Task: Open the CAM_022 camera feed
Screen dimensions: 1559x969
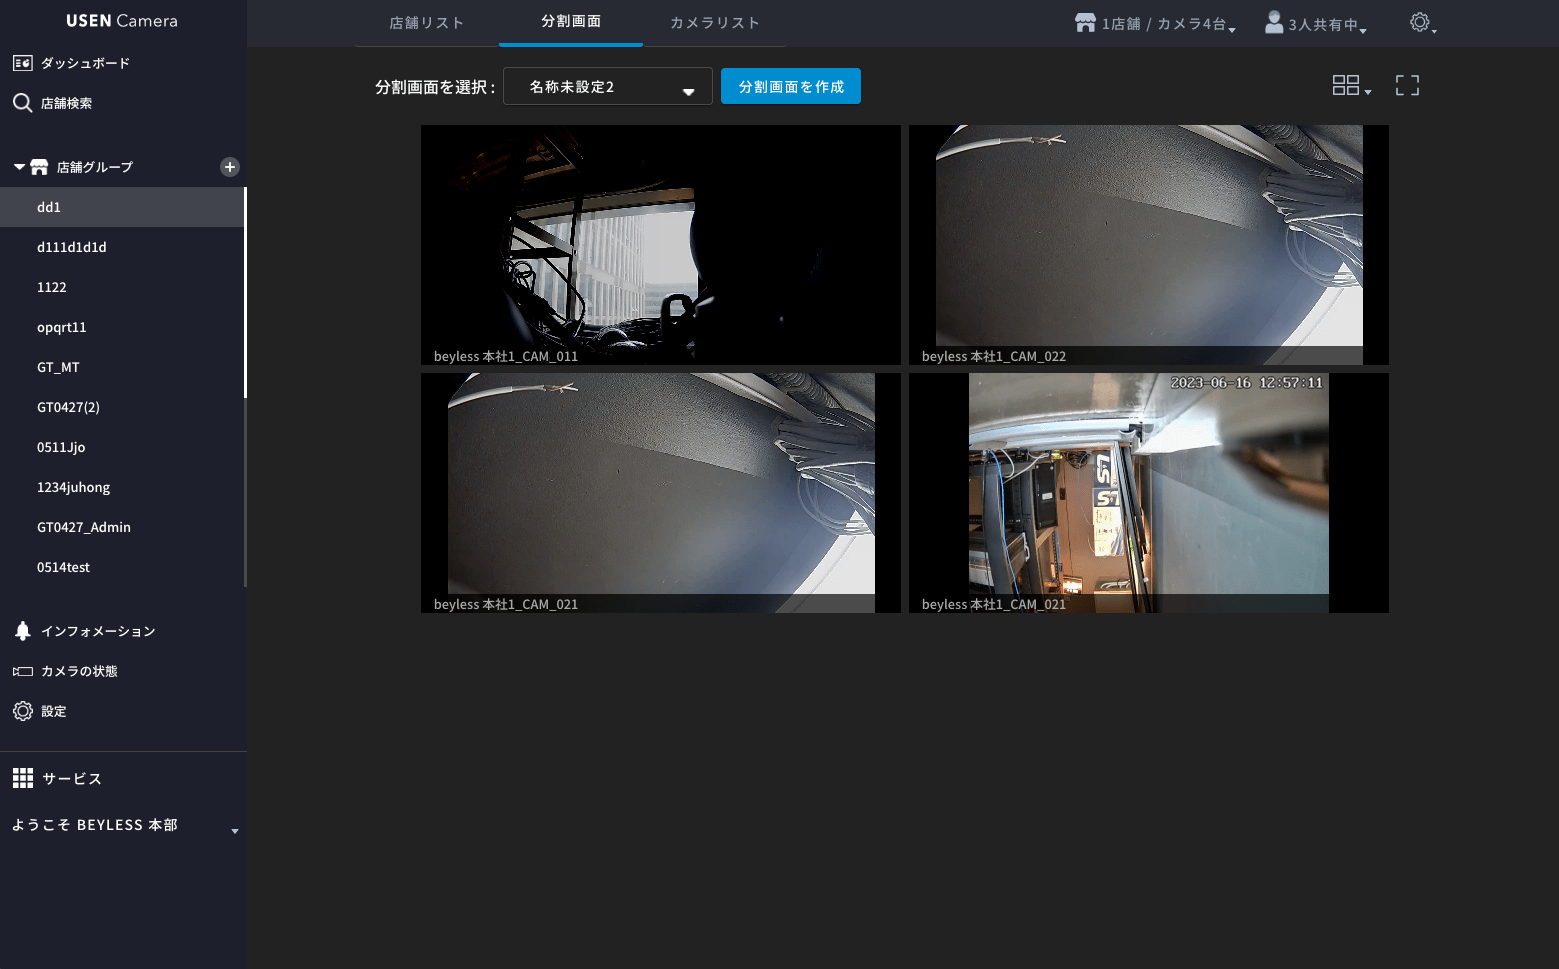Action: pyautogui.click(x=1148, y=244)
